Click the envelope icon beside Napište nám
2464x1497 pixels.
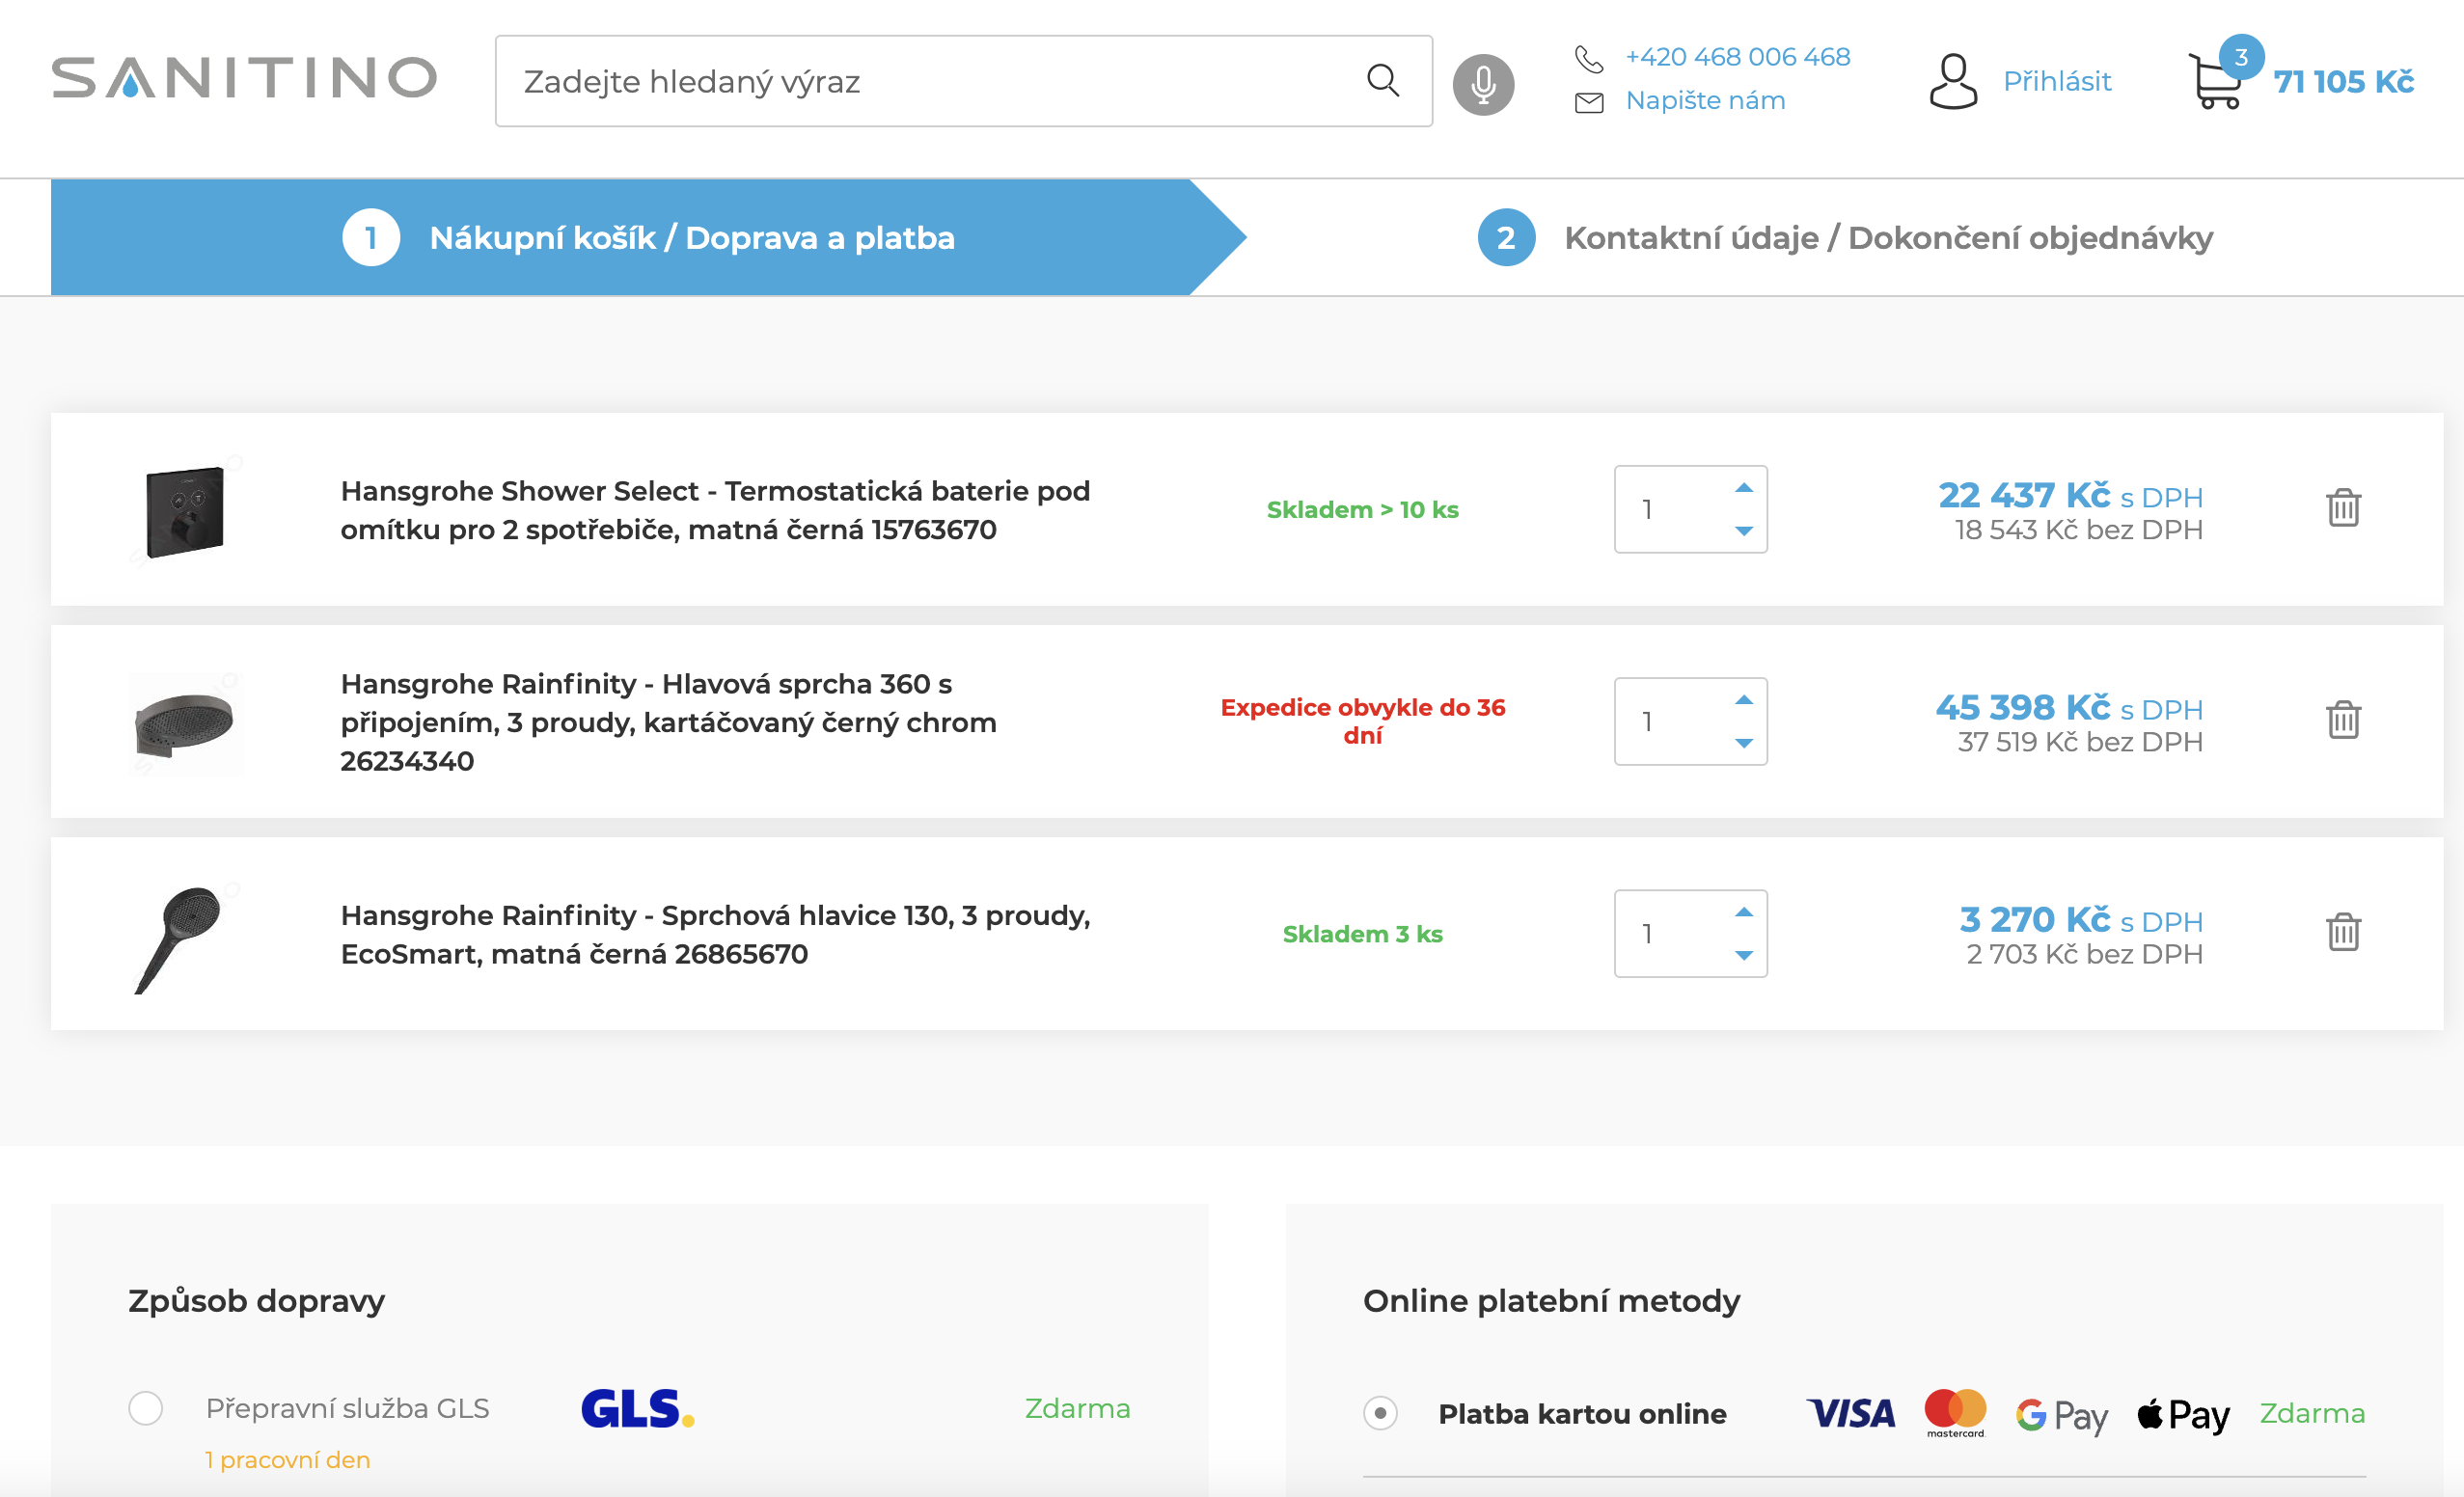click(1589, 102)
